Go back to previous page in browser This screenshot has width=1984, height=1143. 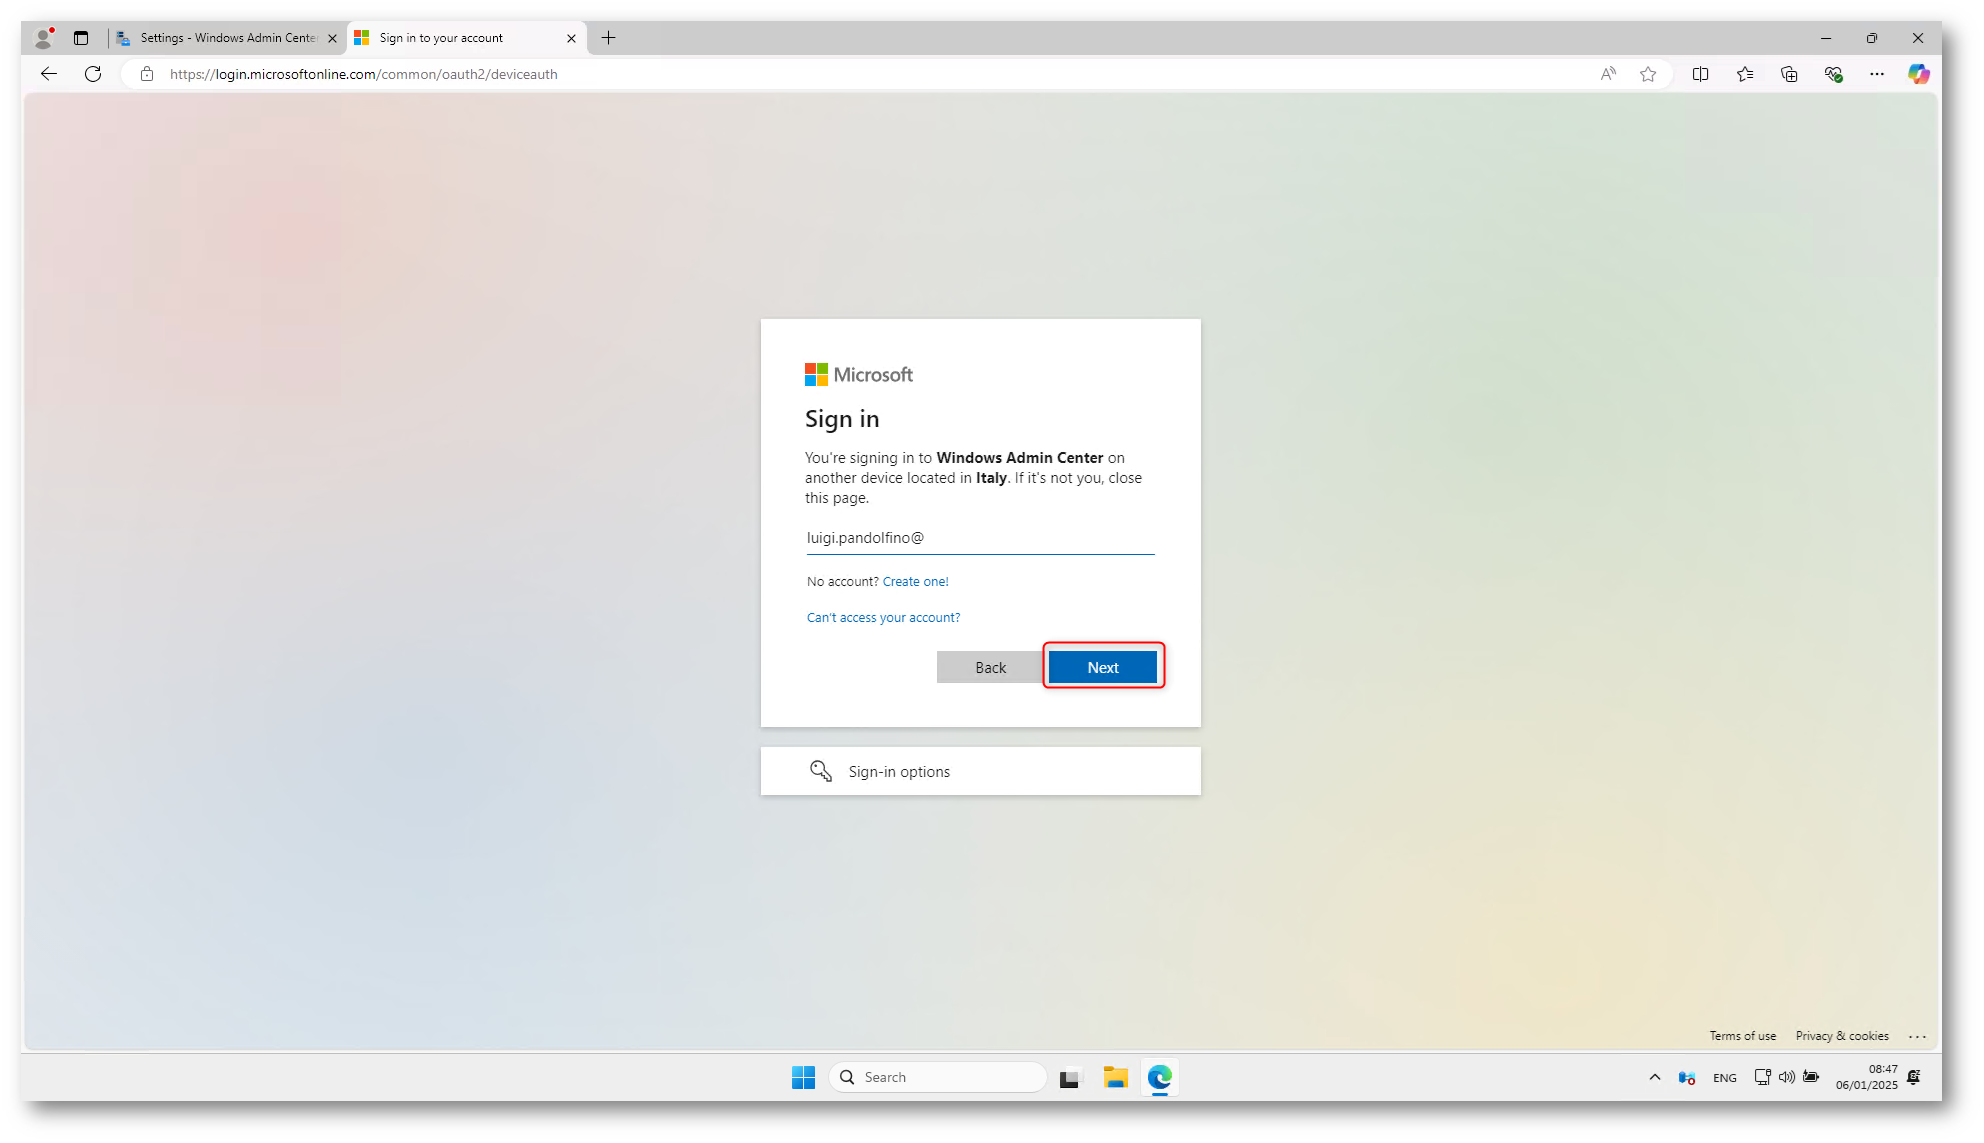tap(49, 74)
